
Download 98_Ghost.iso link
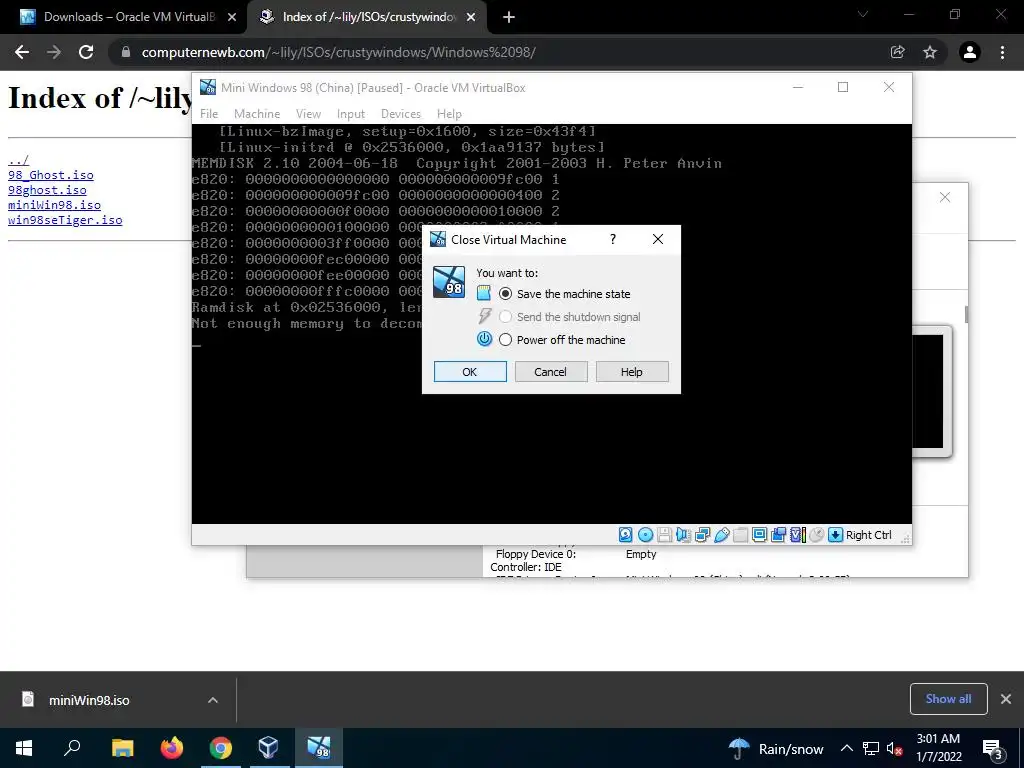[50, 175]
